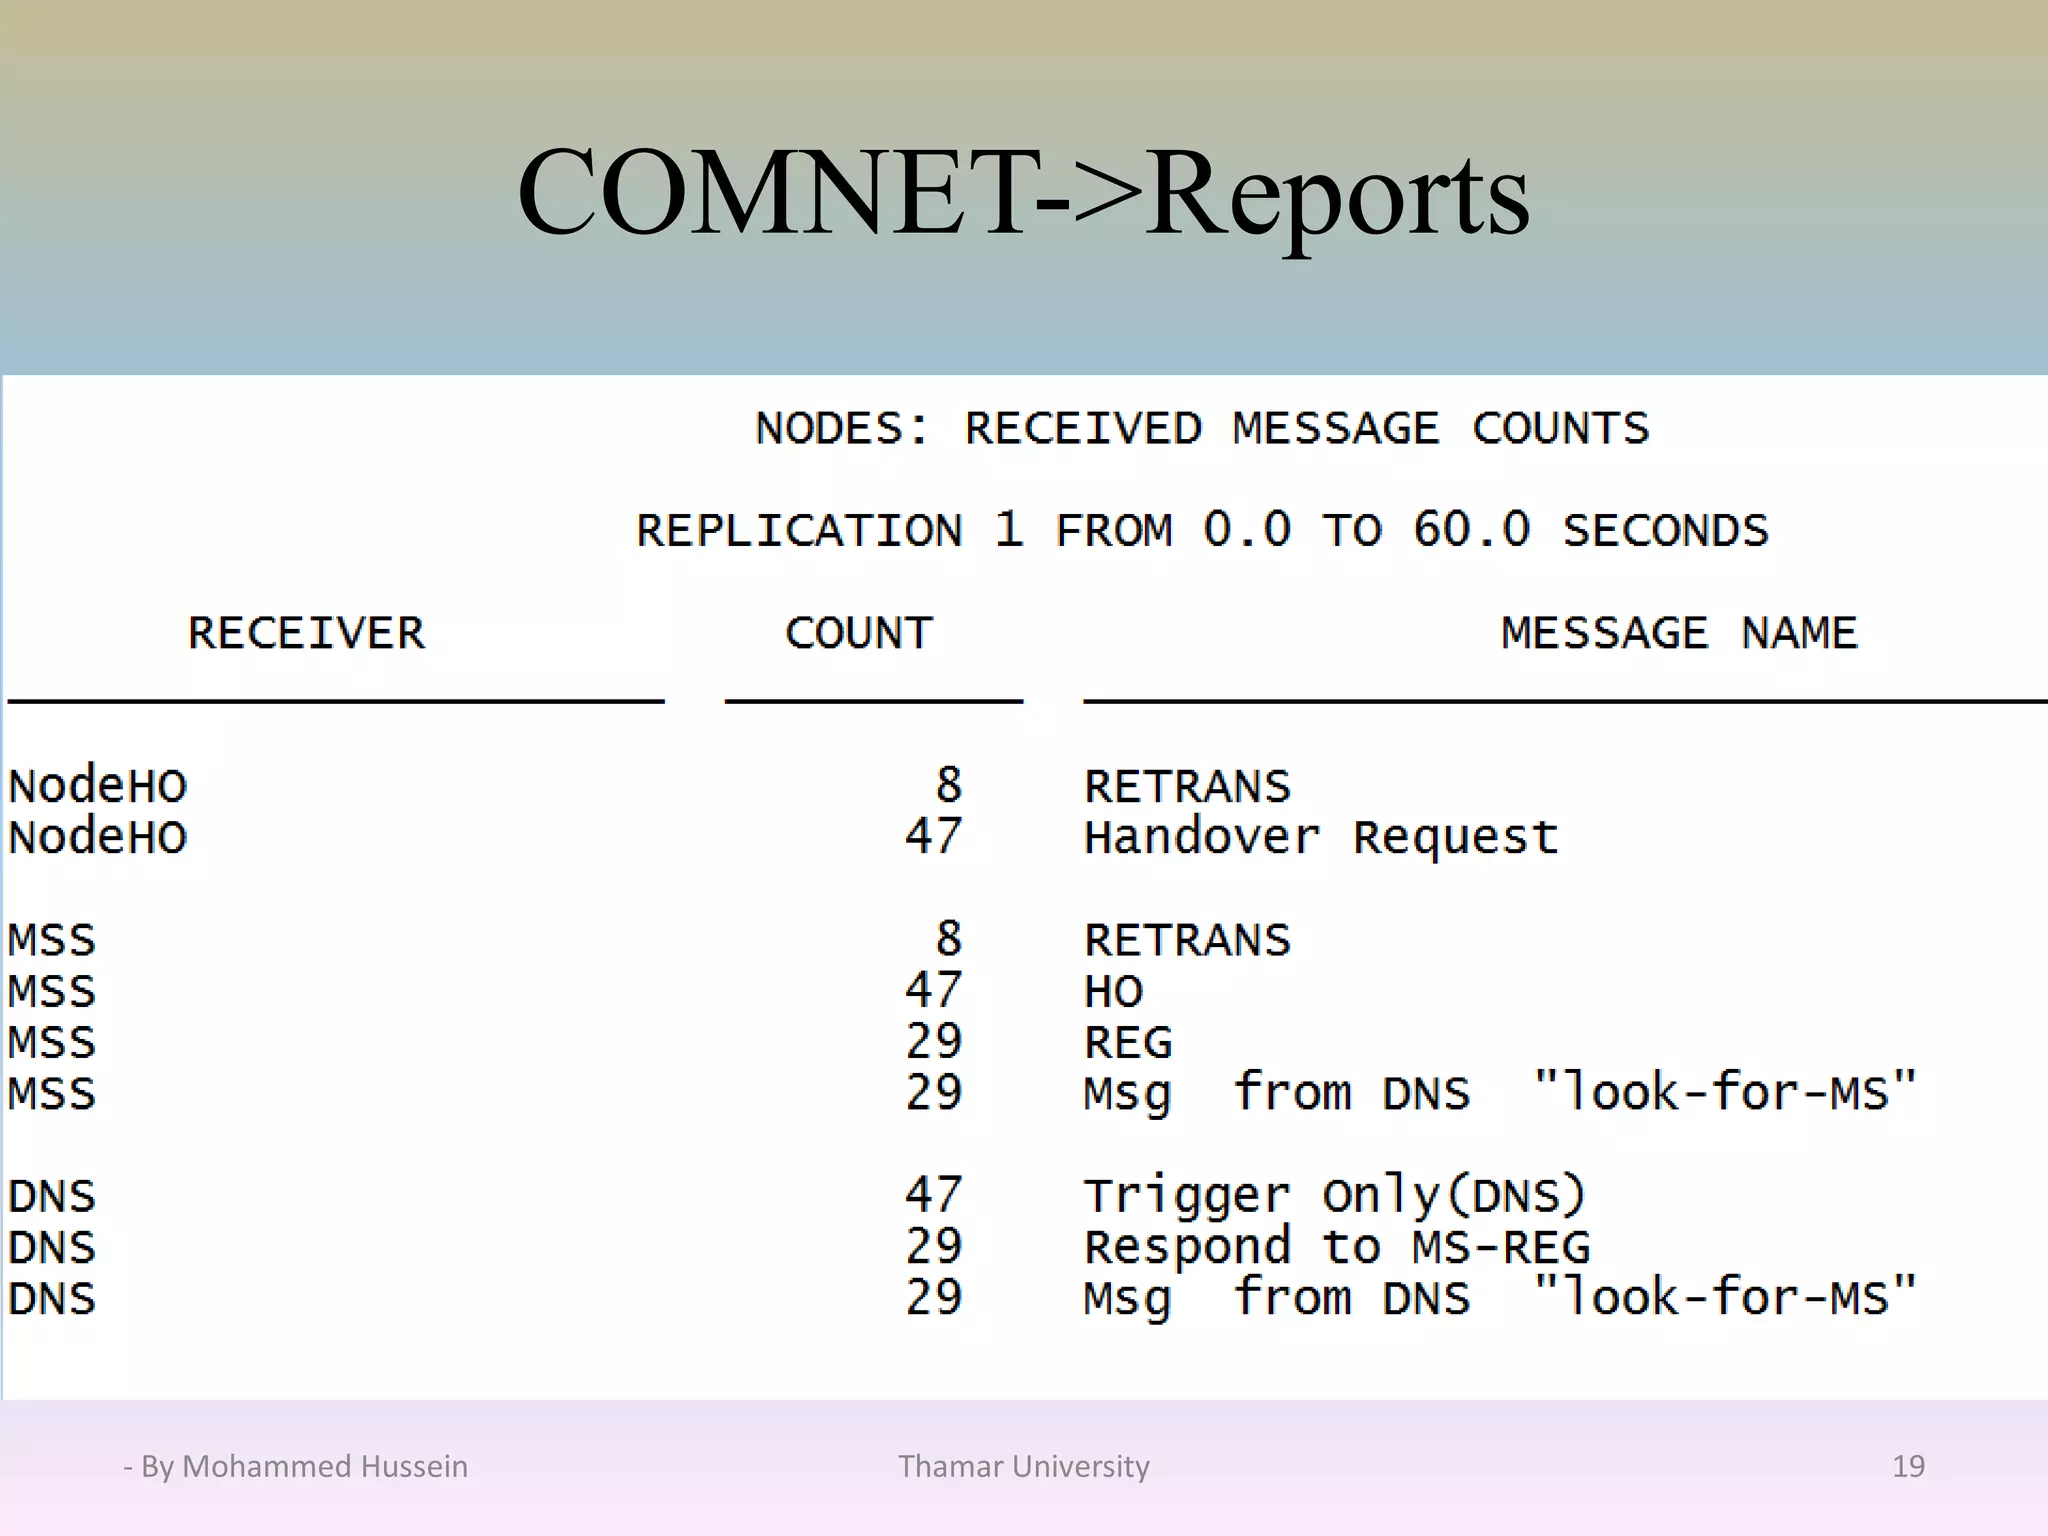The image size is (2048, 1536).
Task: Click the MSS RETRANS message entry
Action: pos(1187,940)
